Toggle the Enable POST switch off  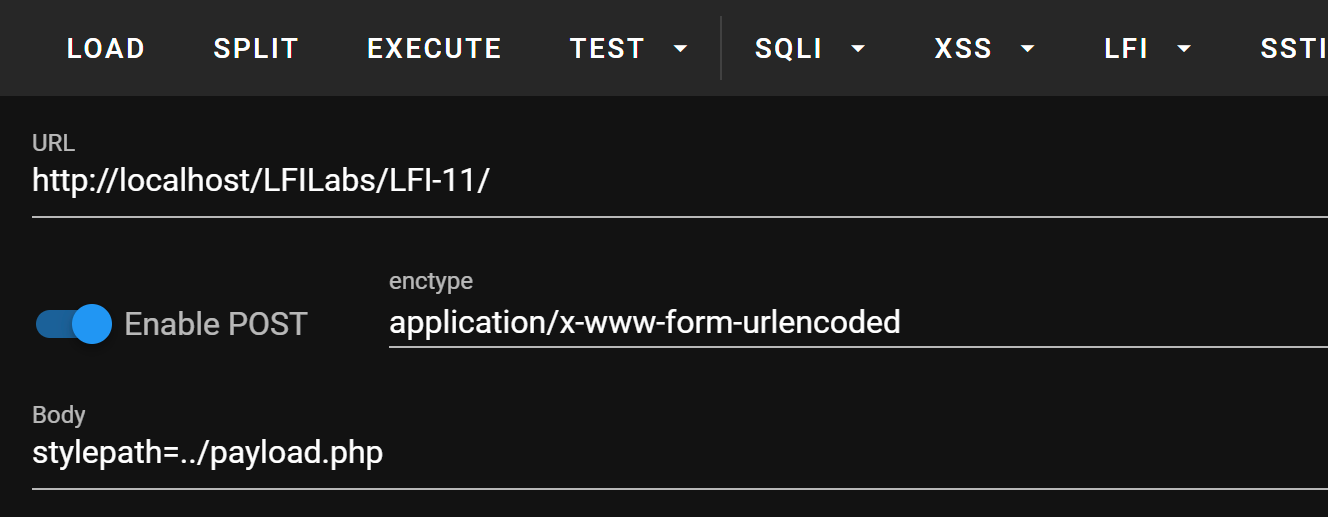73,324
